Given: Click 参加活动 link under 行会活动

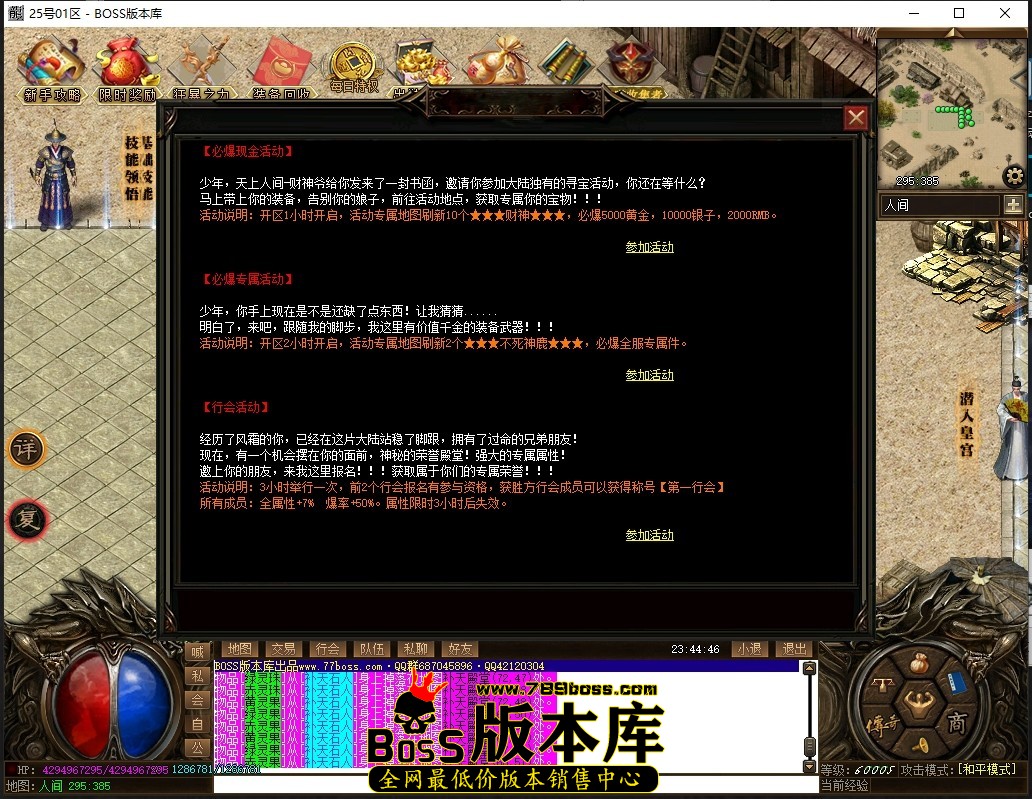Looking at the screenshot, I should 649,535.
